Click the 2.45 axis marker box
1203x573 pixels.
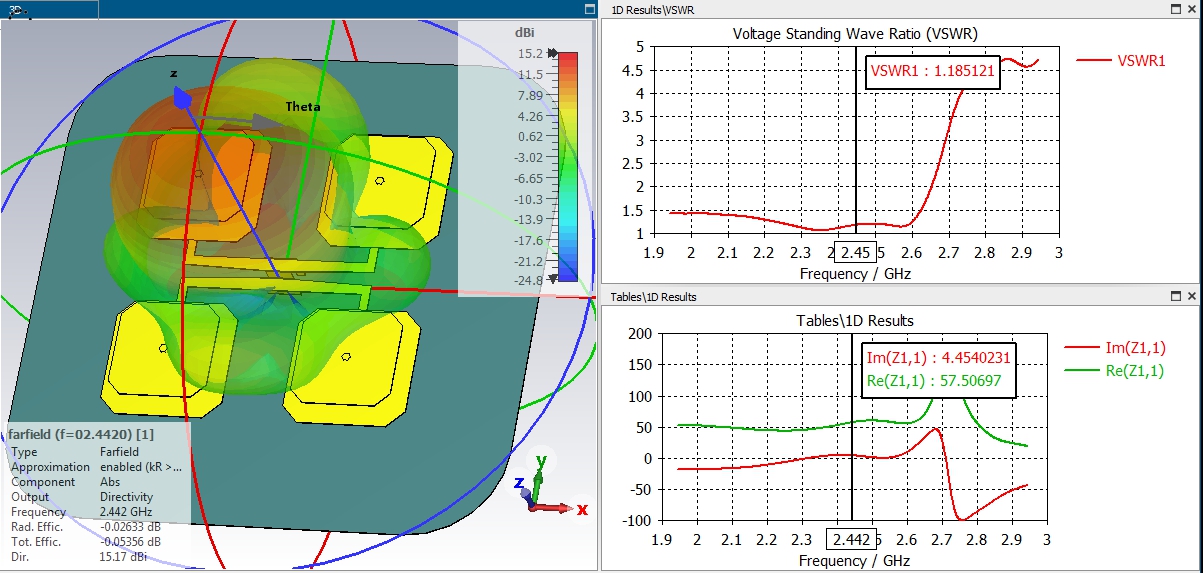[x=857, y=252]
